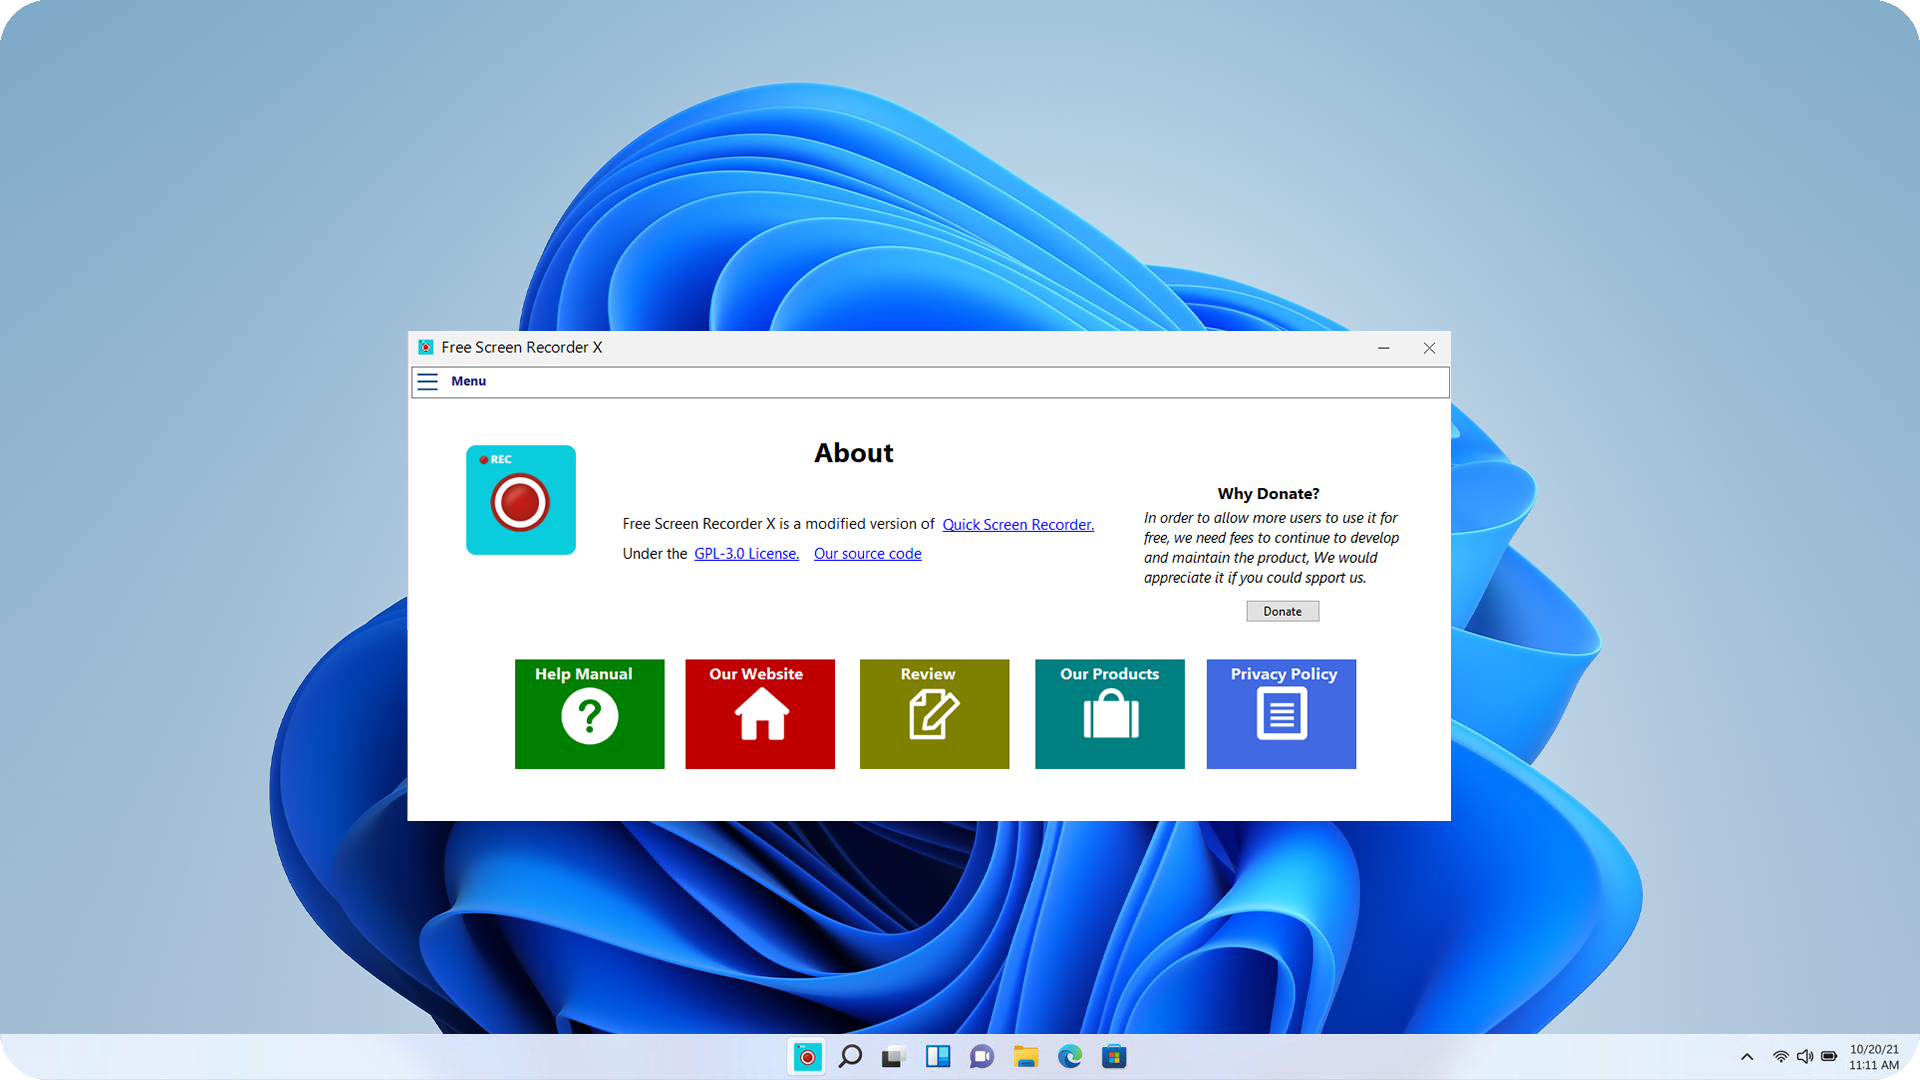View the Privacy Policy document icon tile
This screenshot has width=1920, height=1080.
pyautogui.click(x=1281, y=714)
